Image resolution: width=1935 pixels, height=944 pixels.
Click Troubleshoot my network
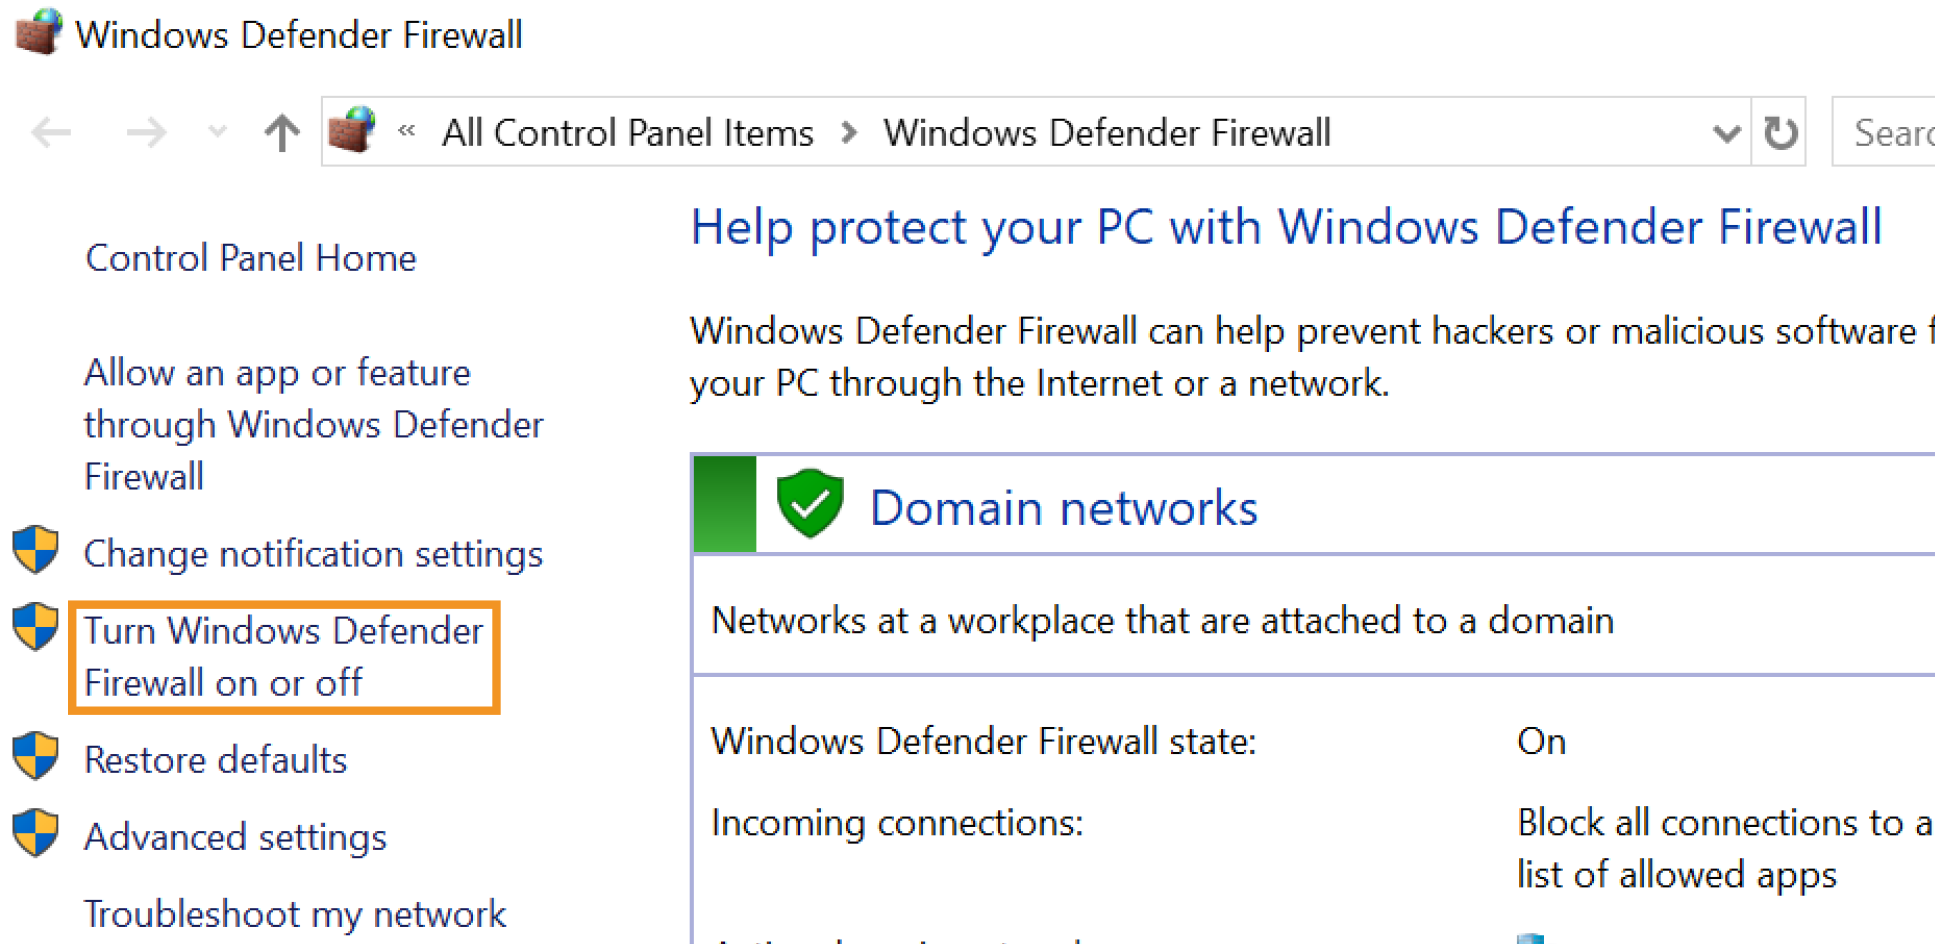point(295,912)
